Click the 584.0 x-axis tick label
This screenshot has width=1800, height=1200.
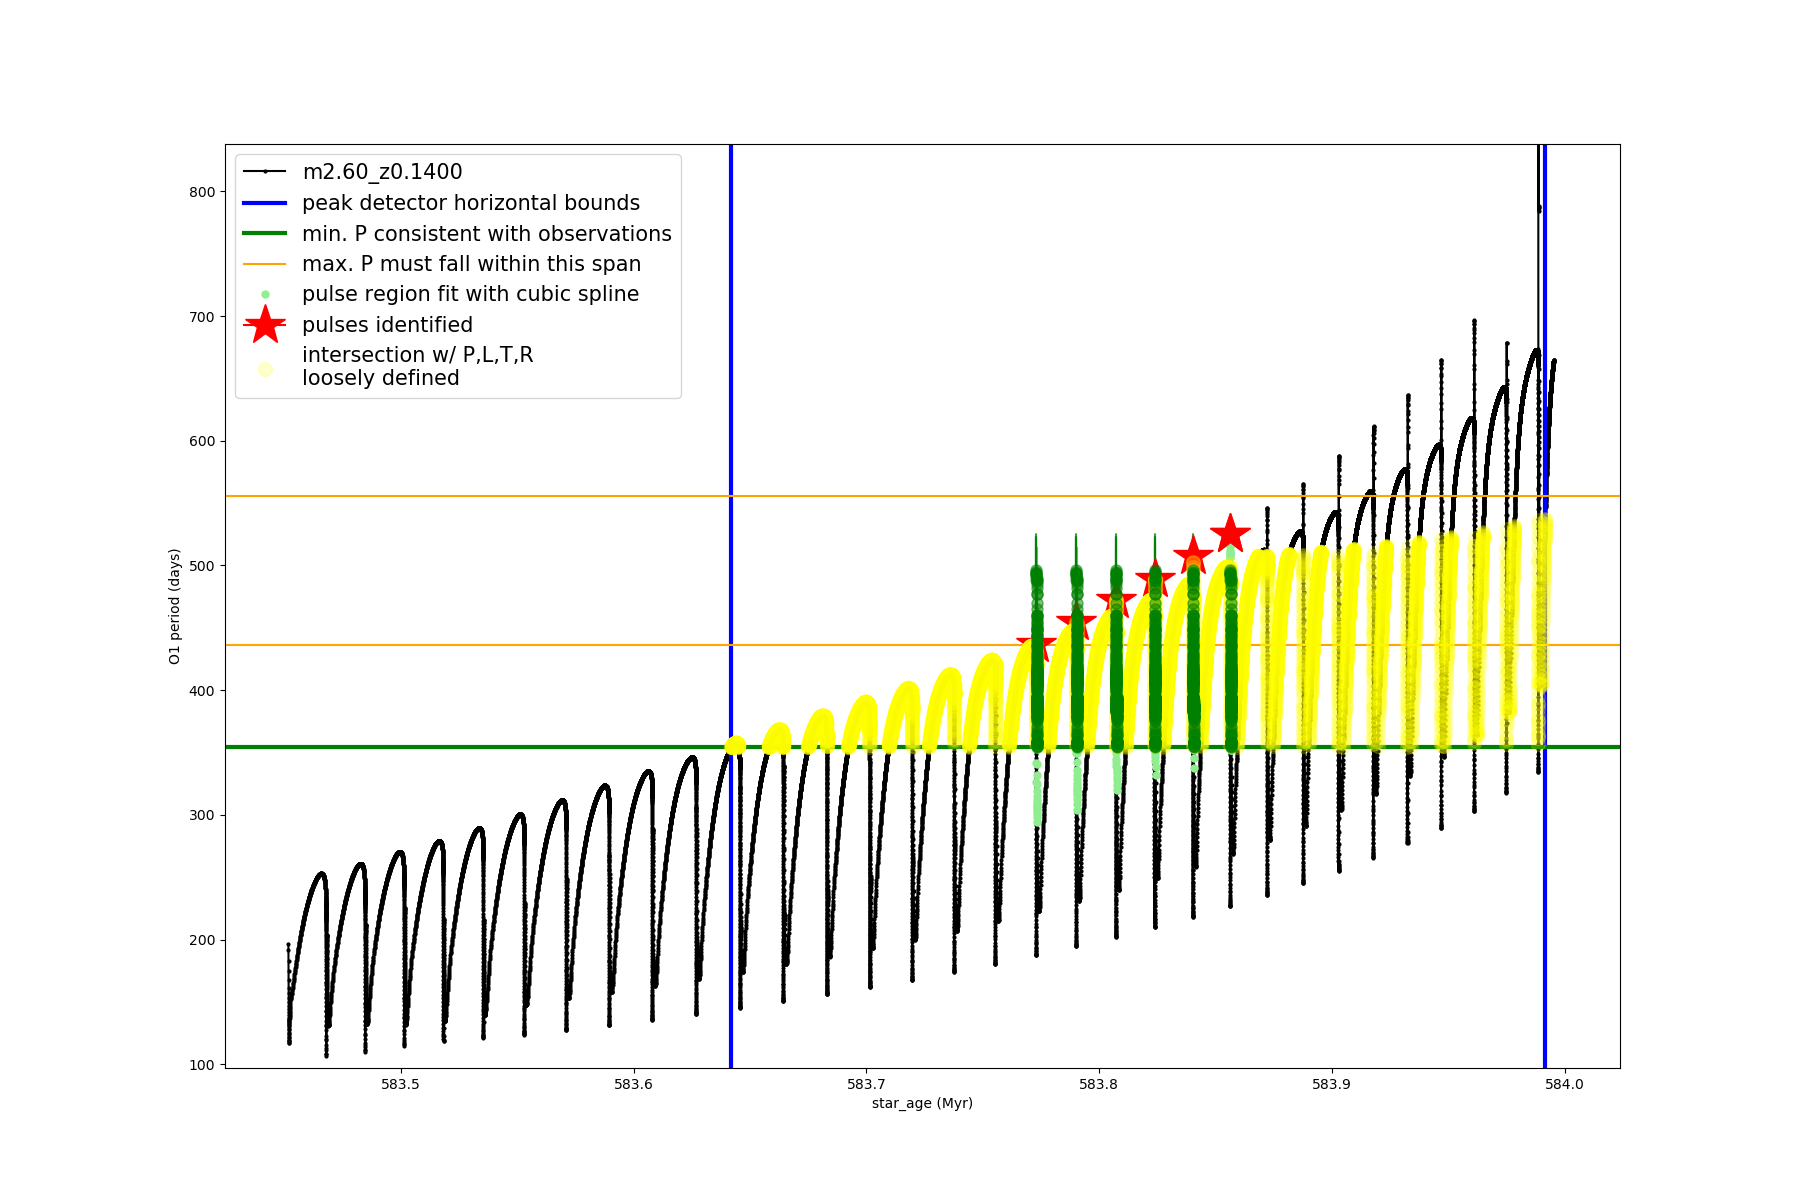tap(1564, 1084)
